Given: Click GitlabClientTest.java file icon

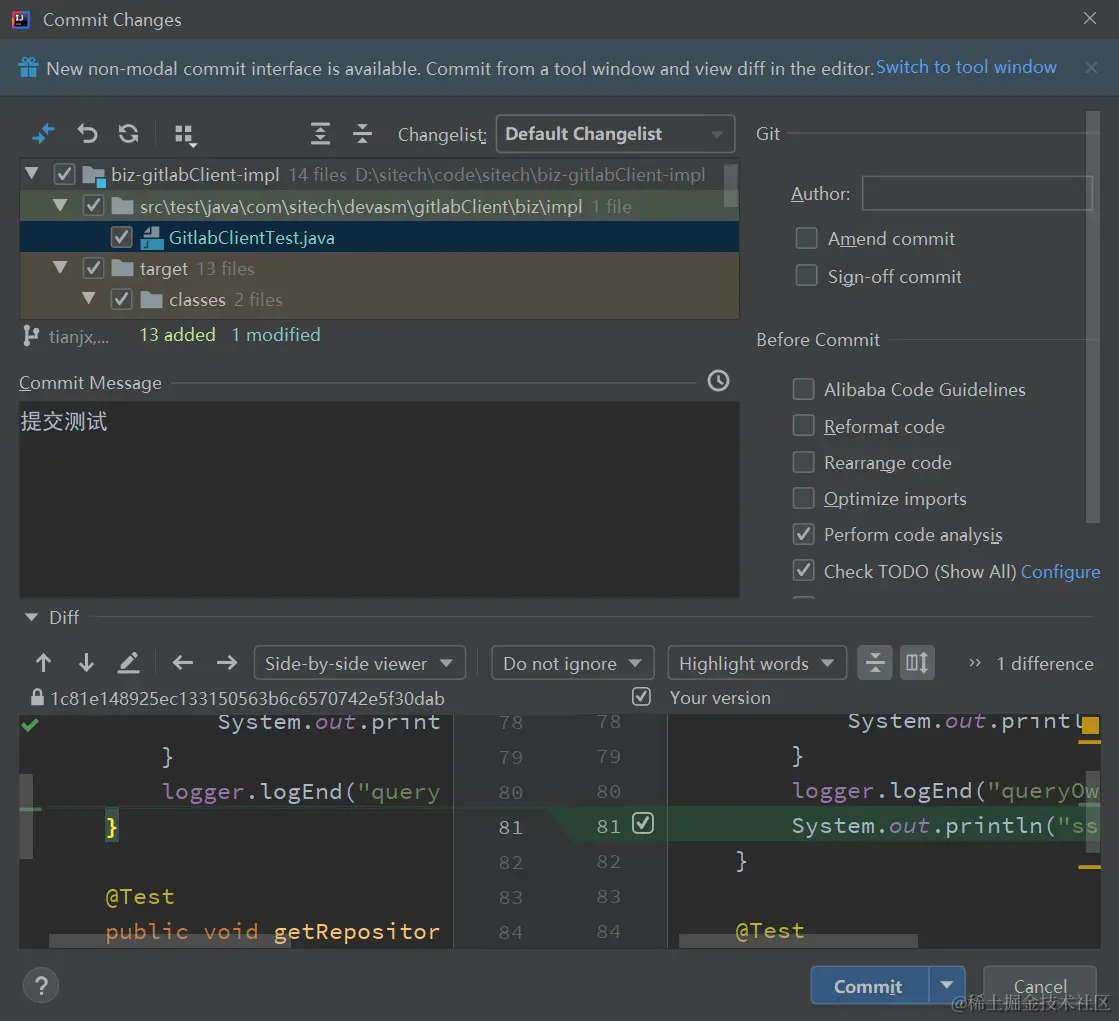Looking at the screenshot, I should 151,238.
